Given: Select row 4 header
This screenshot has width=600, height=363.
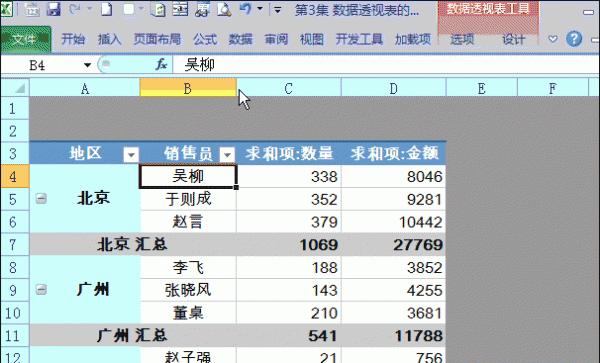Looking at the screenshot, I should 15,176.
